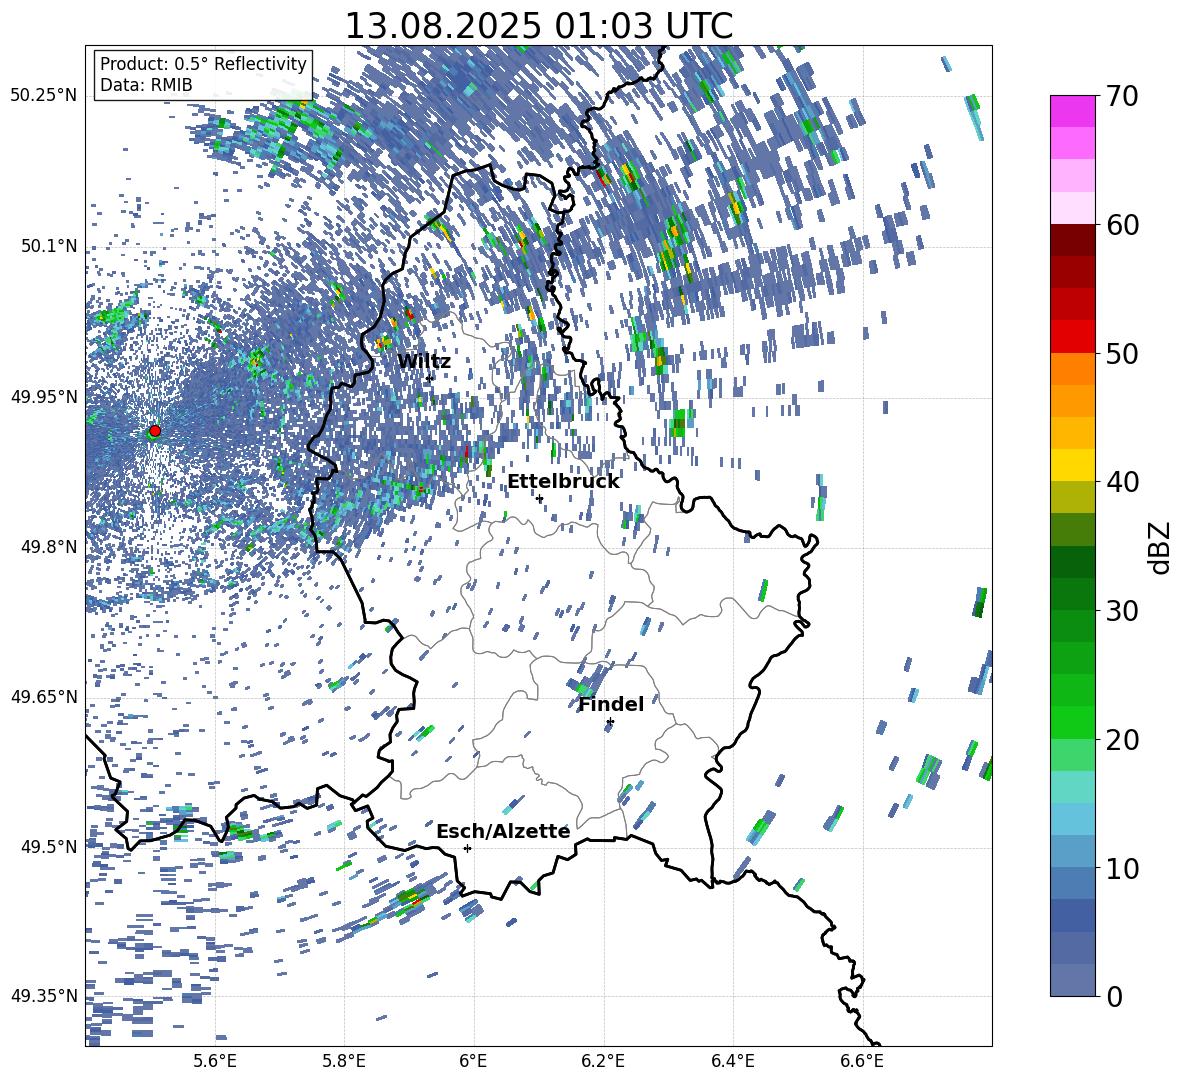The height and width of the screenshot is (1081, 1184).
Task: Click the 50.25°N latitude label
Action: 44,96
